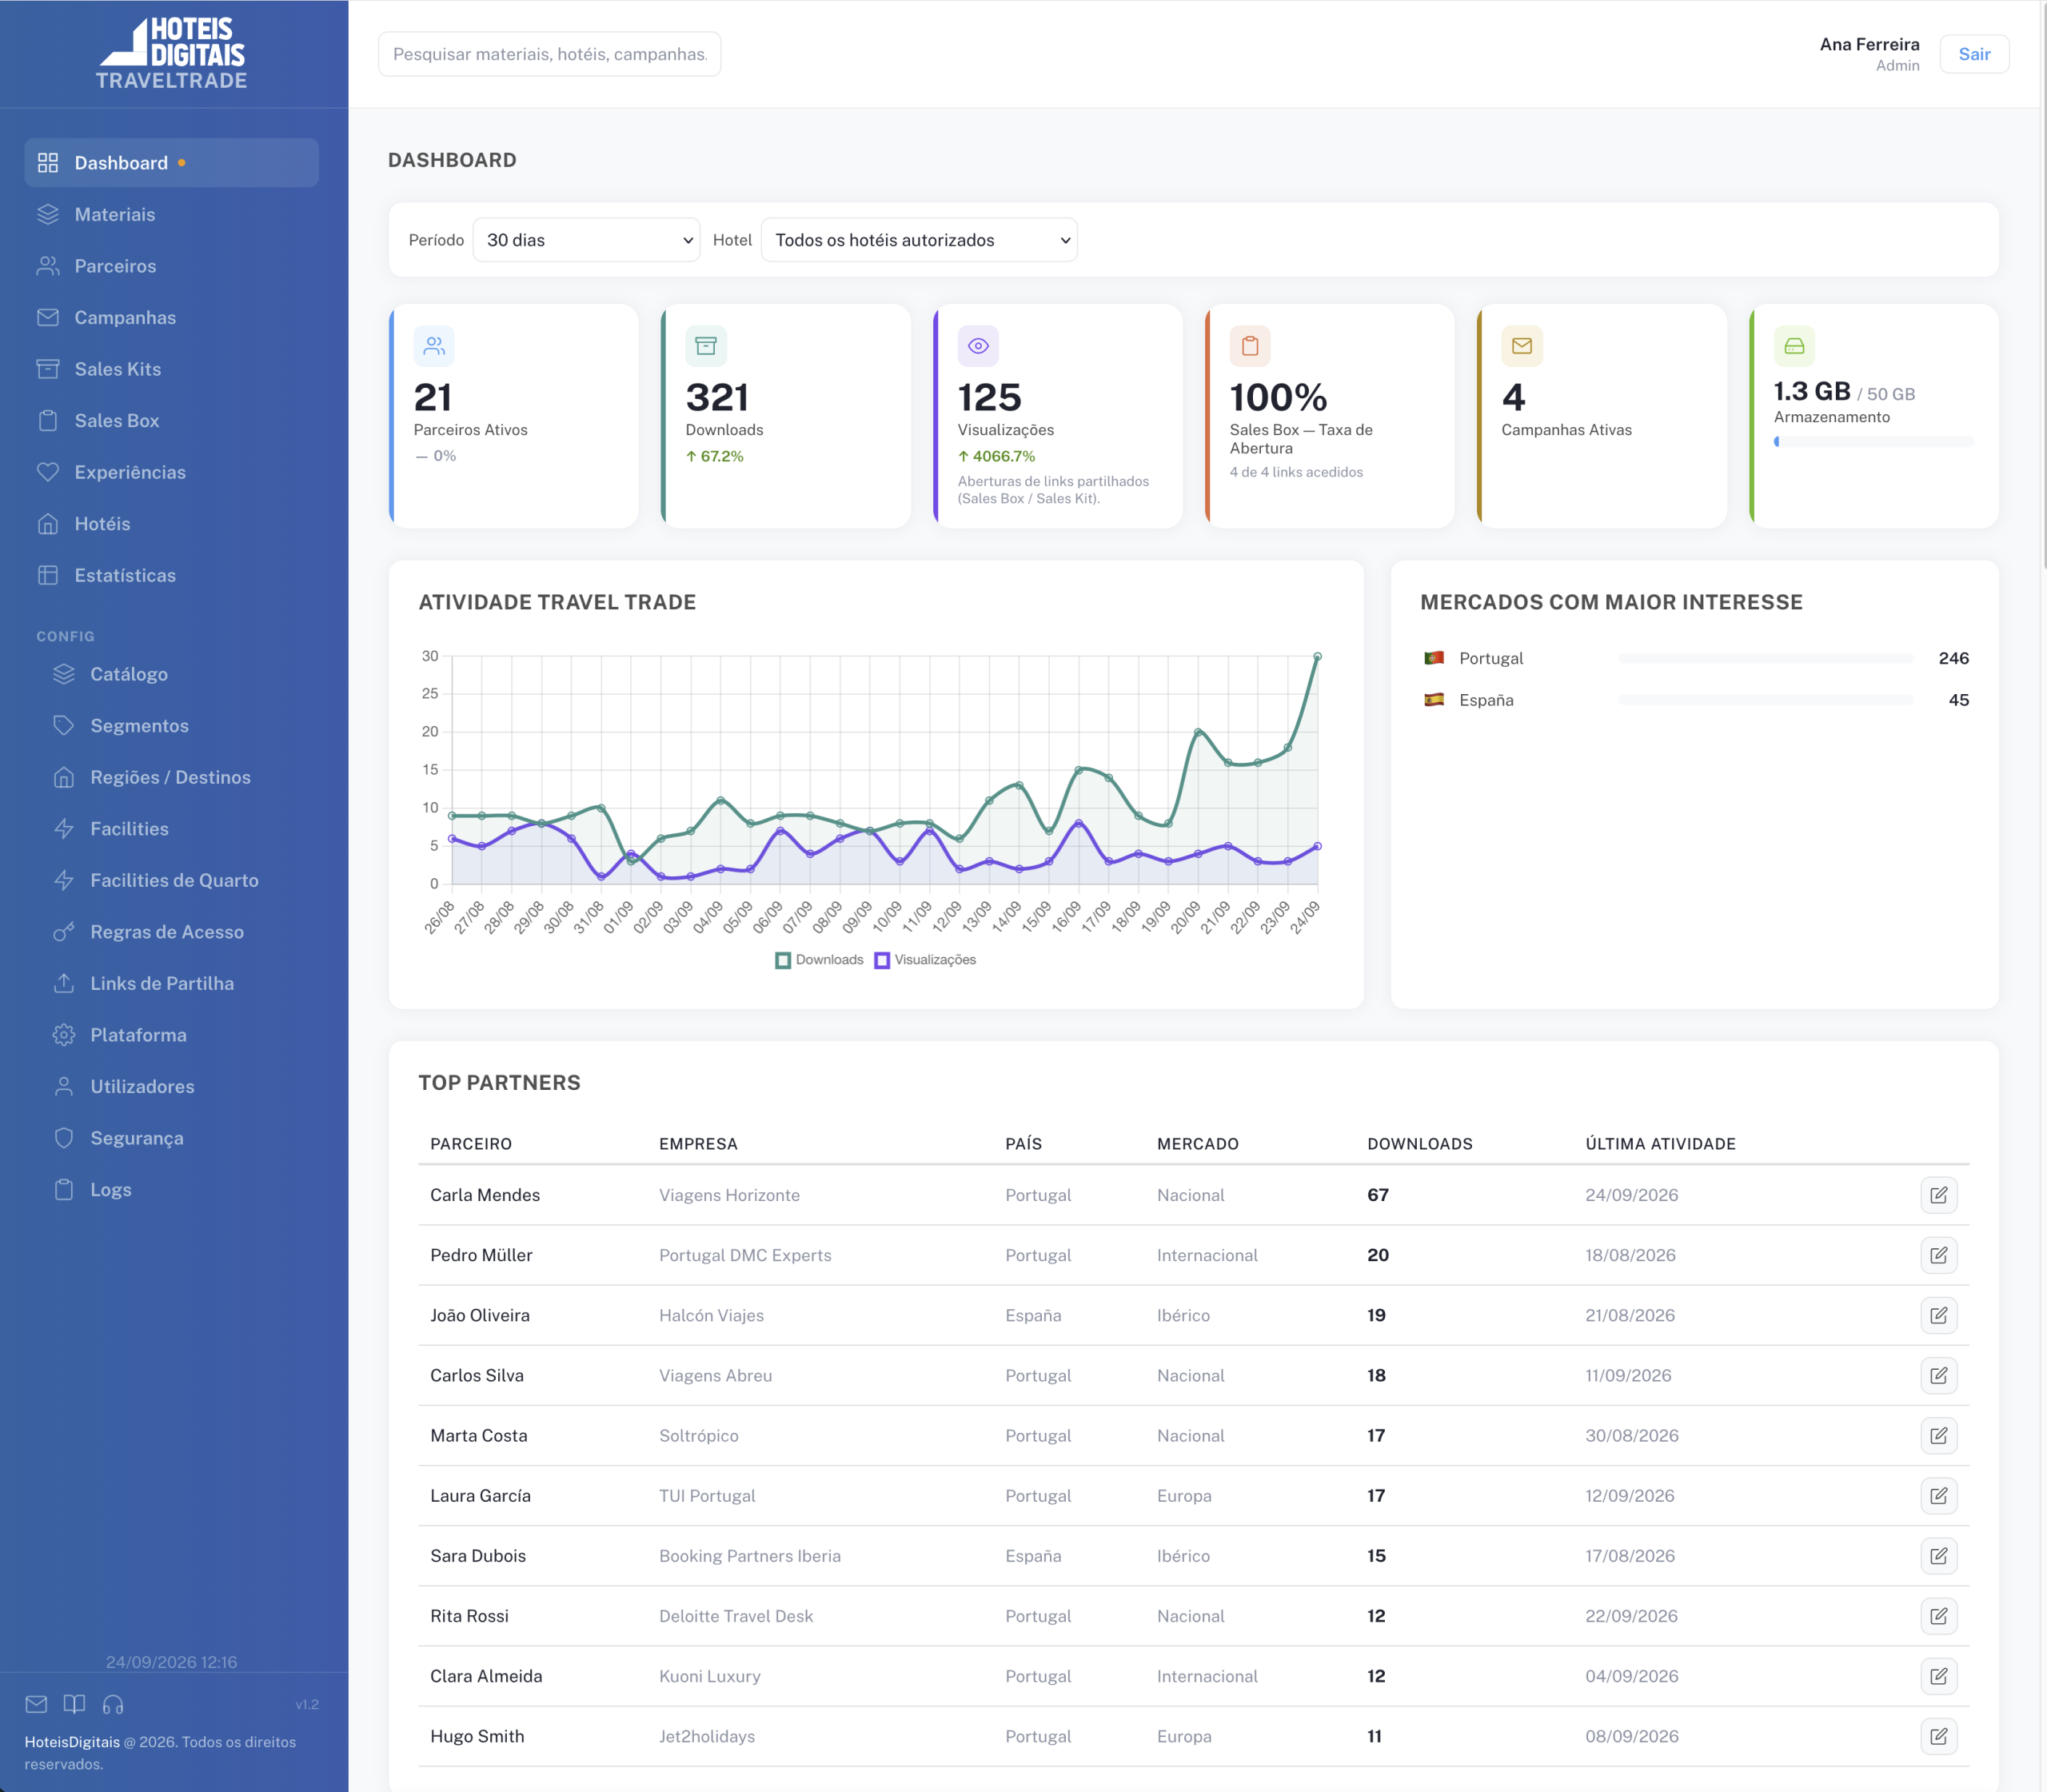Toggle Visualizações series in chart legend

925,960
